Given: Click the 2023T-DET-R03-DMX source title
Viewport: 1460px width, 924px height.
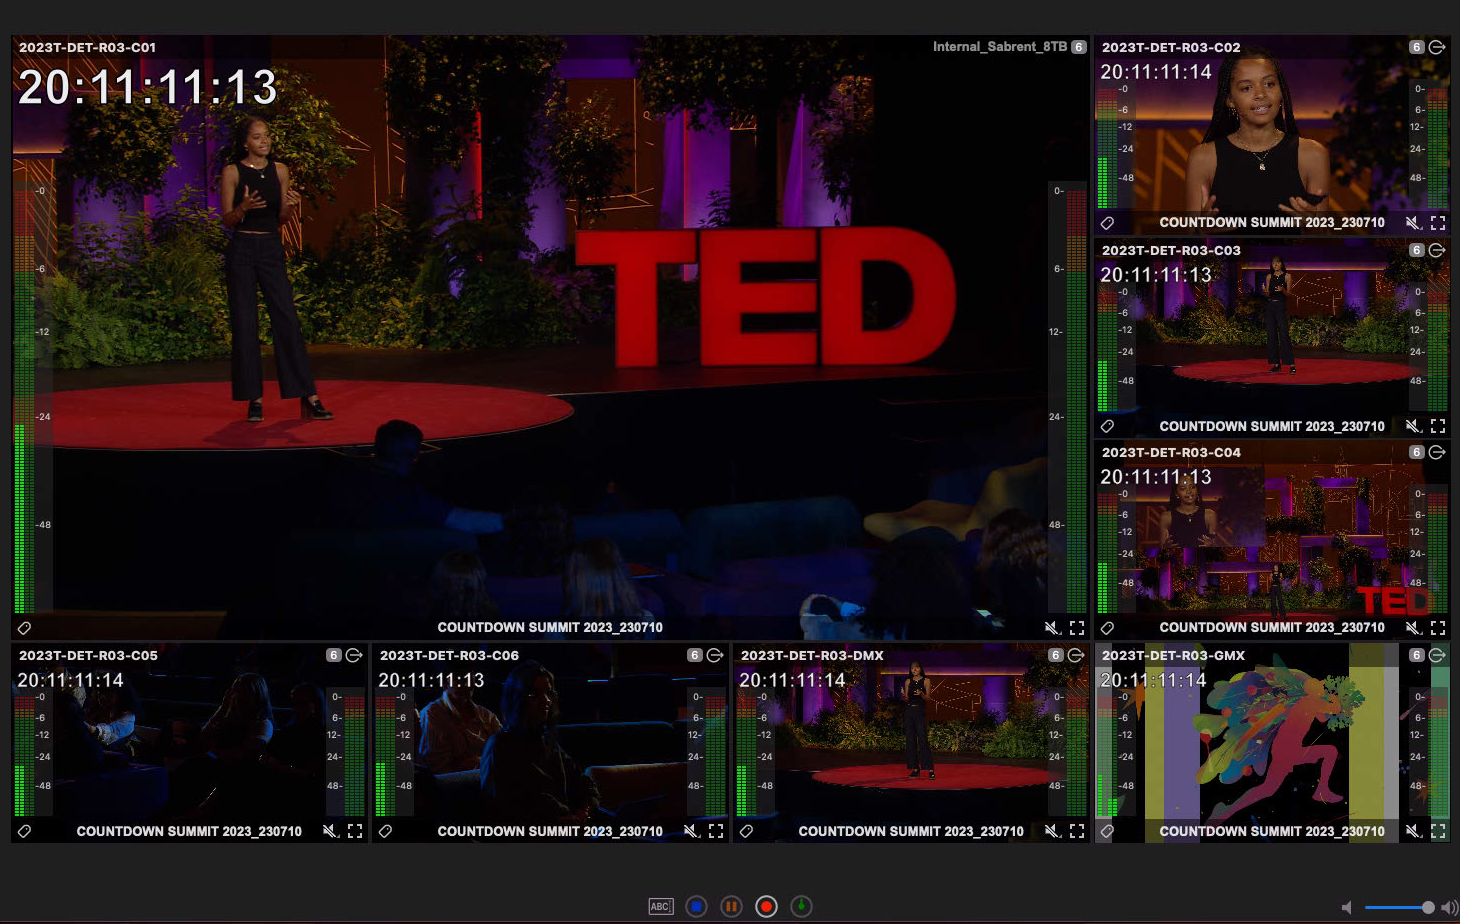Looking at the screenshot, I should 812,655.
